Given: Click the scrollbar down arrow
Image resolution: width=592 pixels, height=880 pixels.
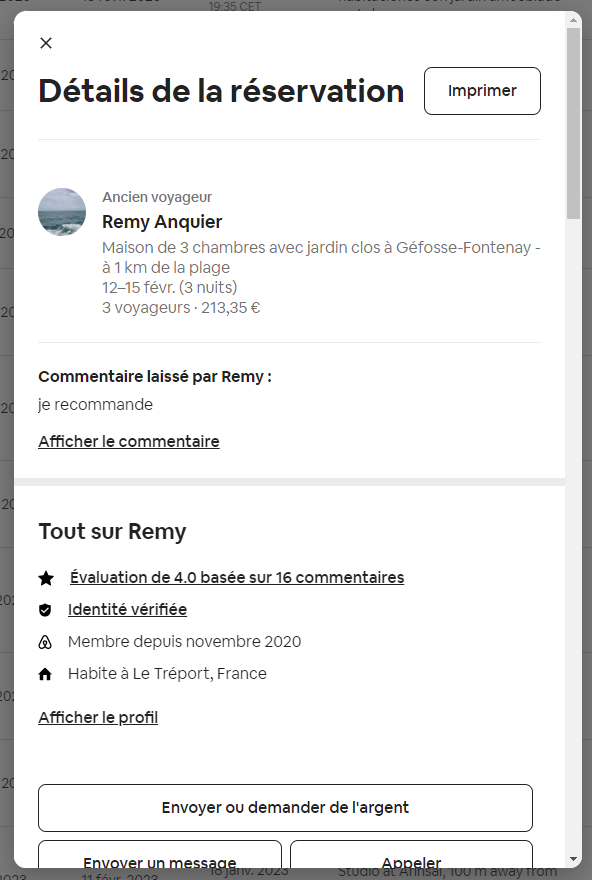Looking at the screenshot, I should coord(573,859).
